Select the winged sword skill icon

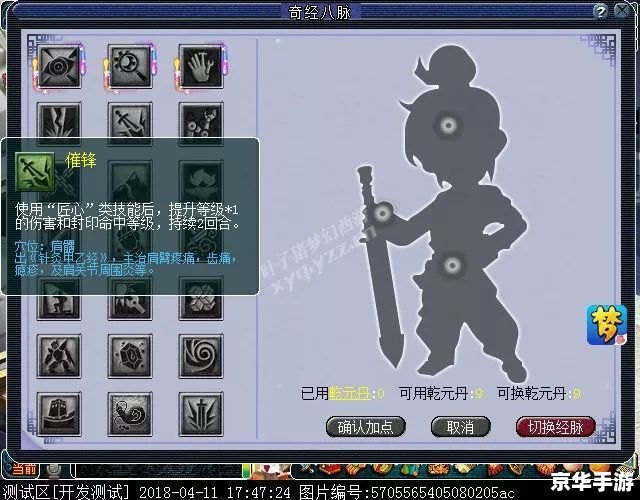coord(201,414)
